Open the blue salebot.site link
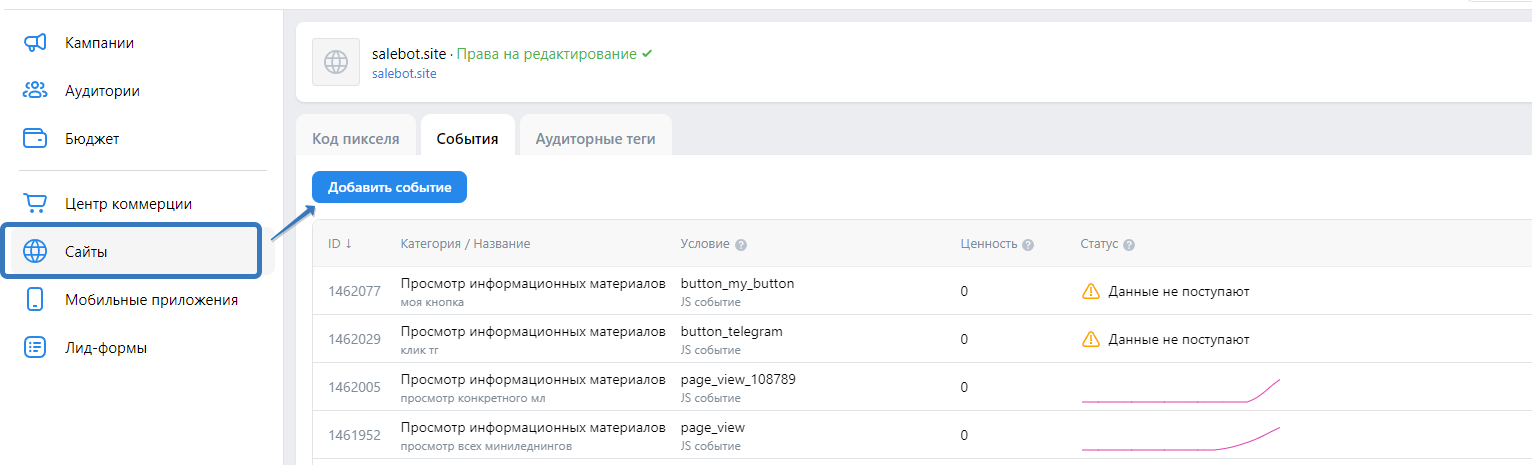The width and height of the screenshot is (1532, 465). pyautogui.click(x=404, y=73)
